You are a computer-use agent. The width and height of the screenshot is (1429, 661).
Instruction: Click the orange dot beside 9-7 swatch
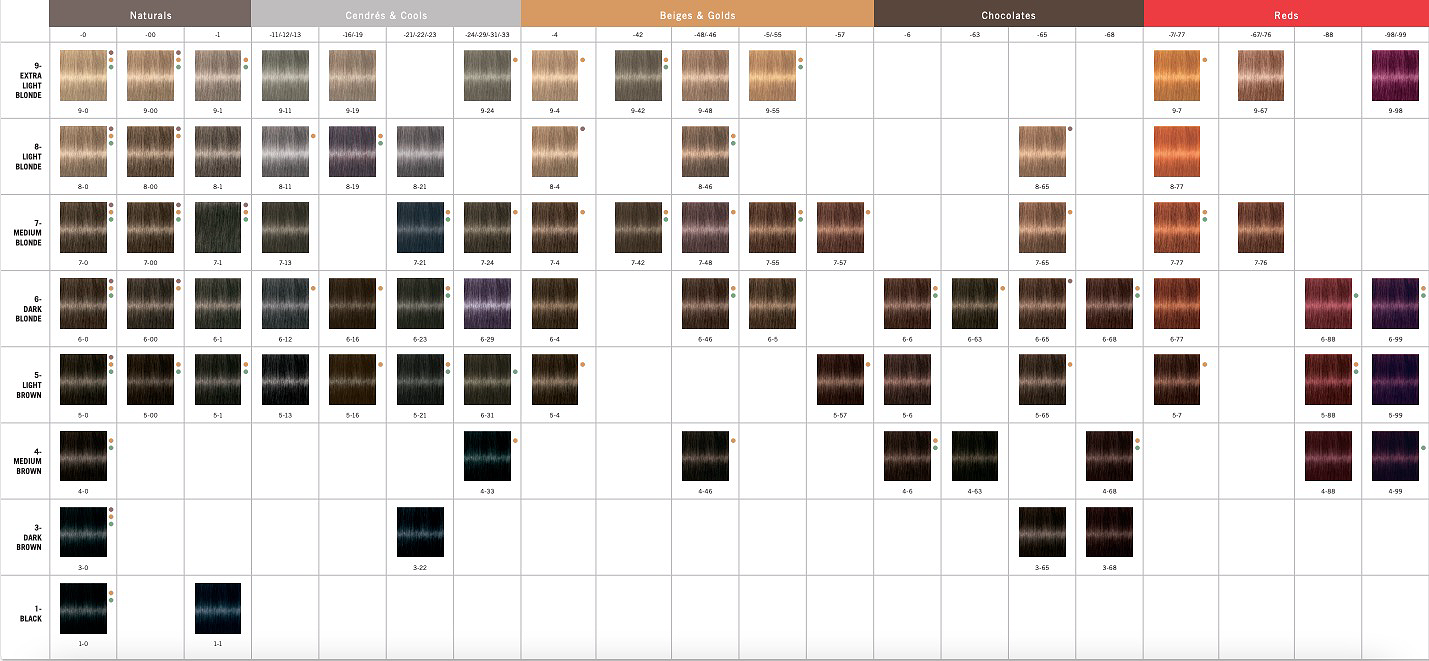pyautogui.click(x=1205, y=60)
